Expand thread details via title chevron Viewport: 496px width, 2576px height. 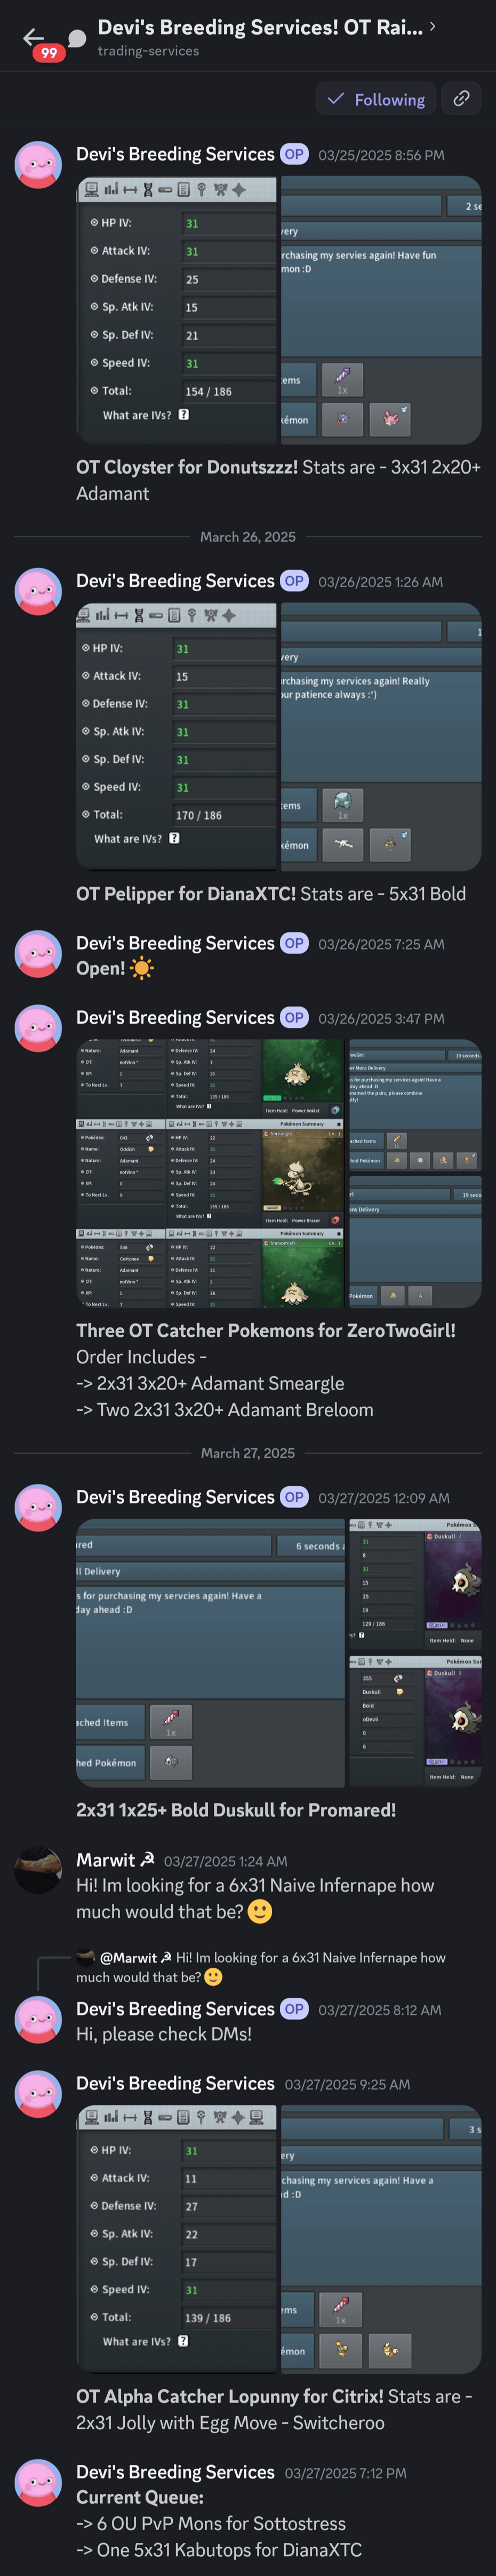pyautogui.click(x=432, y=27)
